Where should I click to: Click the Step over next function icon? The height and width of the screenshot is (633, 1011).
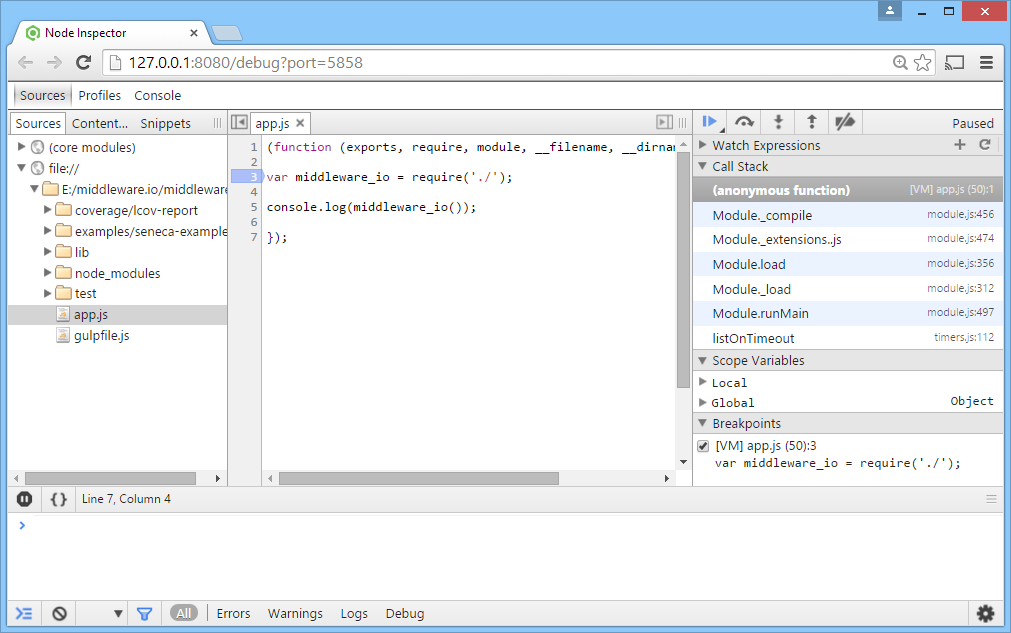[743, 122]
